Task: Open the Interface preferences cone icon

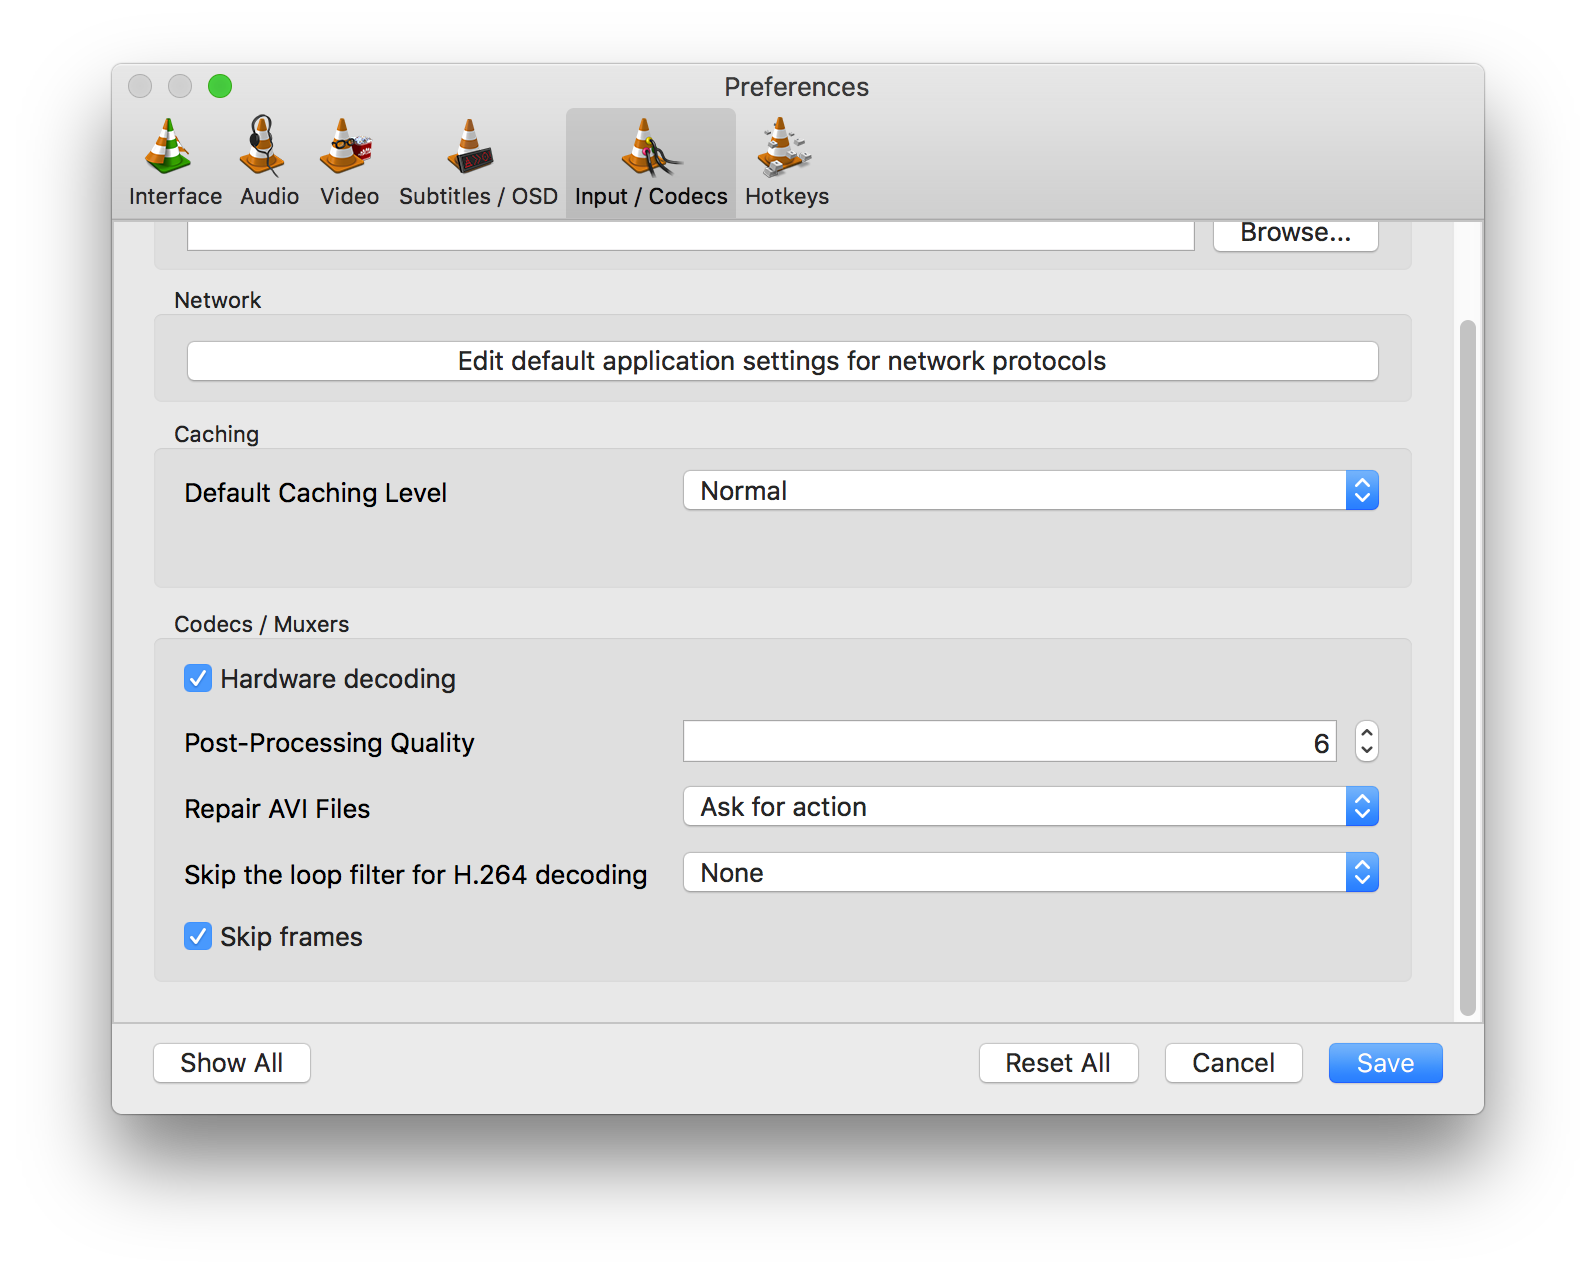Action: 168,146
